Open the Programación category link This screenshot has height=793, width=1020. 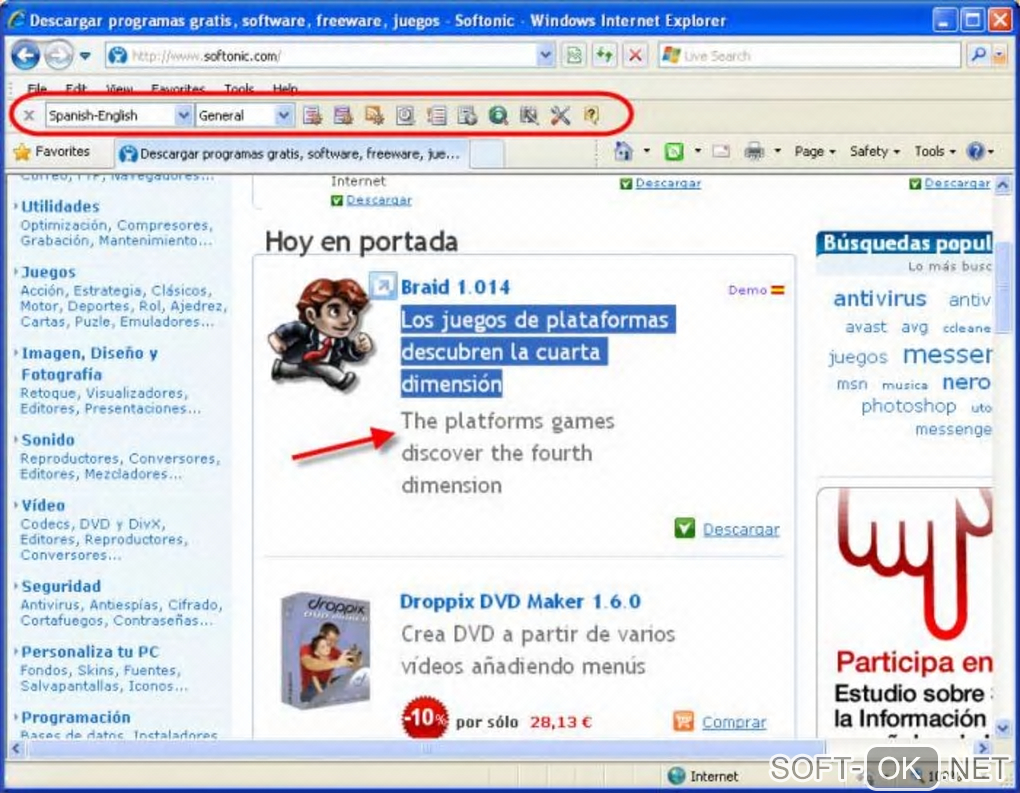tap(76, 718)
